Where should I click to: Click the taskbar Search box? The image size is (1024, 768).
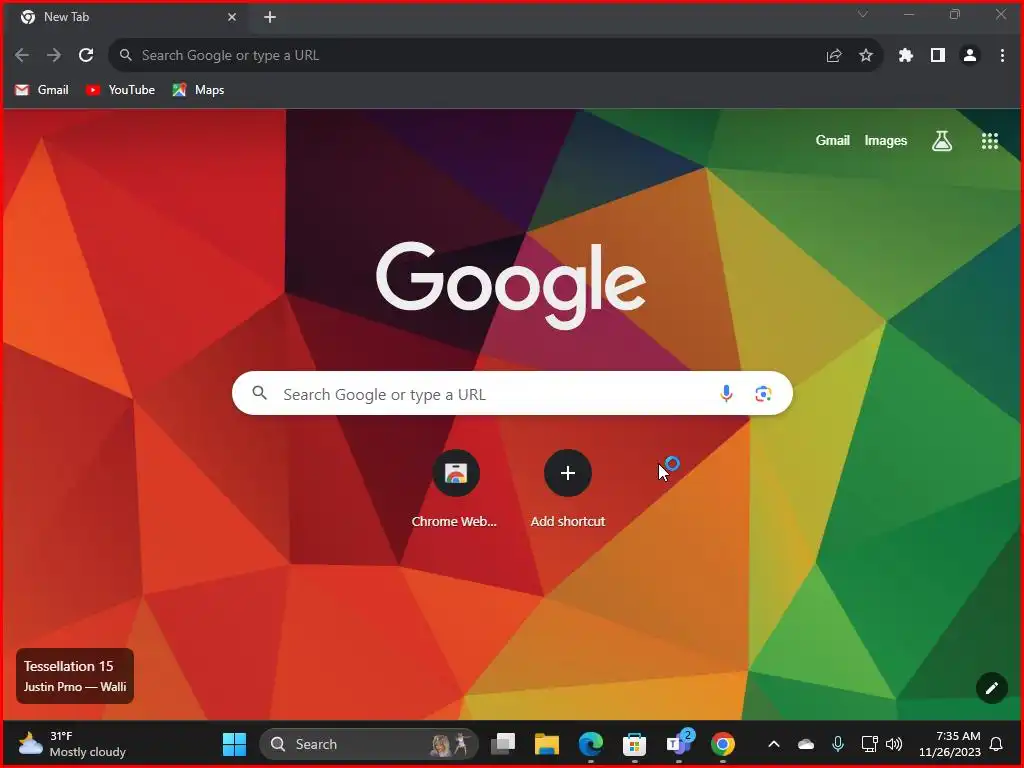tap(369, 744)
